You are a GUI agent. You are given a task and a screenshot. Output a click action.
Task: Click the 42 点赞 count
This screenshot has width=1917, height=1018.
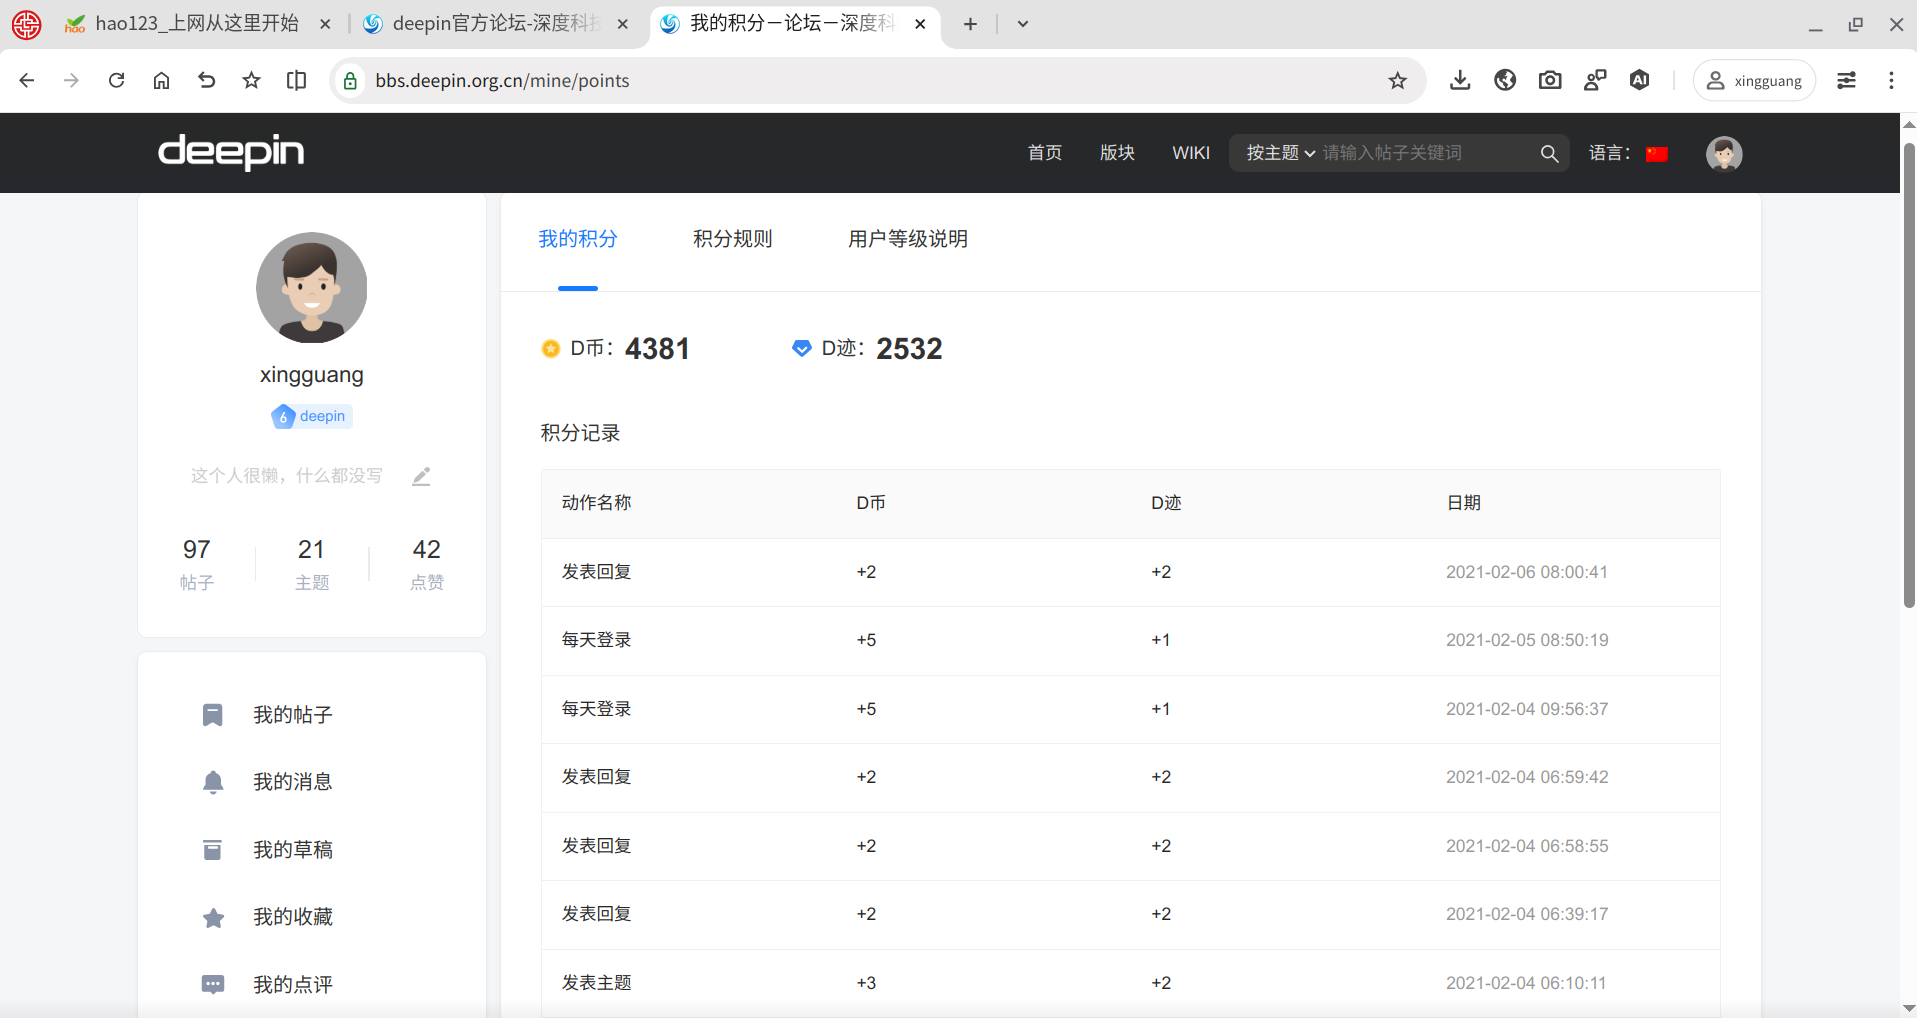point(427,564)
